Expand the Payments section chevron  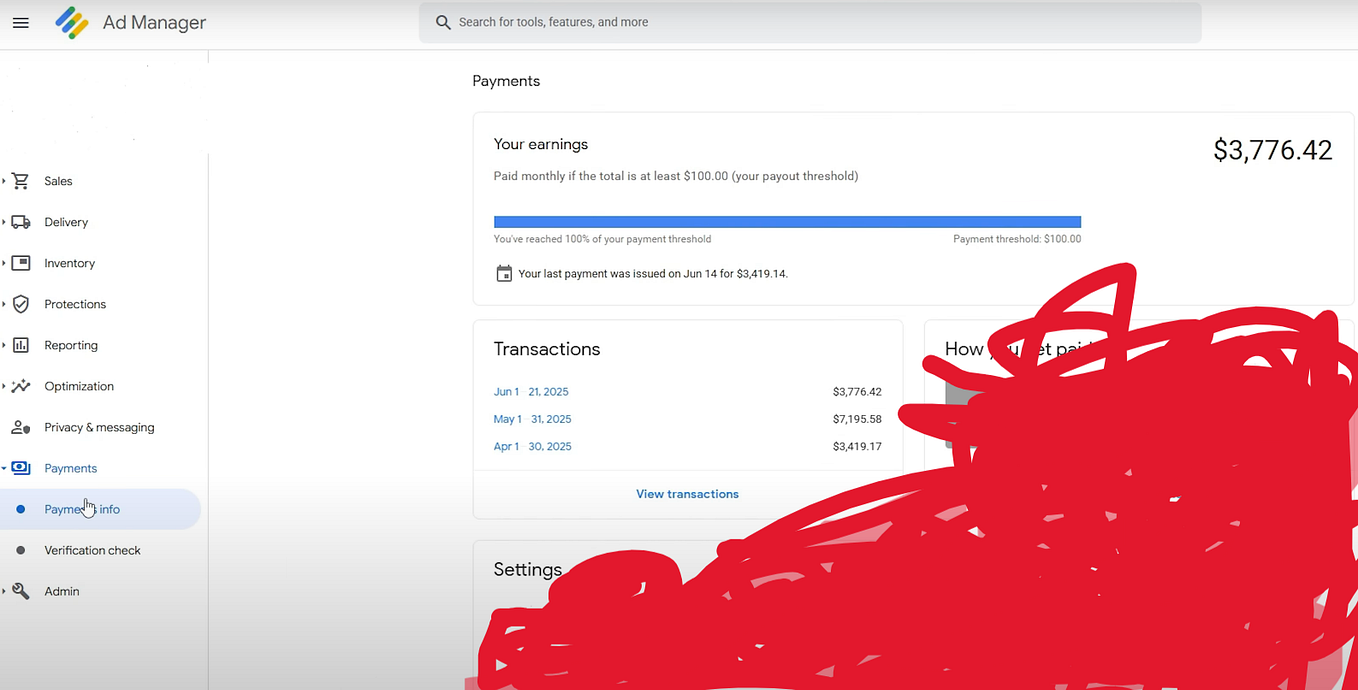coord(5,468)
